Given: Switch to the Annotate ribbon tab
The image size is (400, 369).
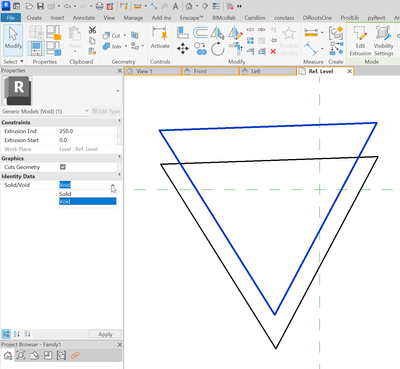Looking at the screenshot, I should pos(84,18).
